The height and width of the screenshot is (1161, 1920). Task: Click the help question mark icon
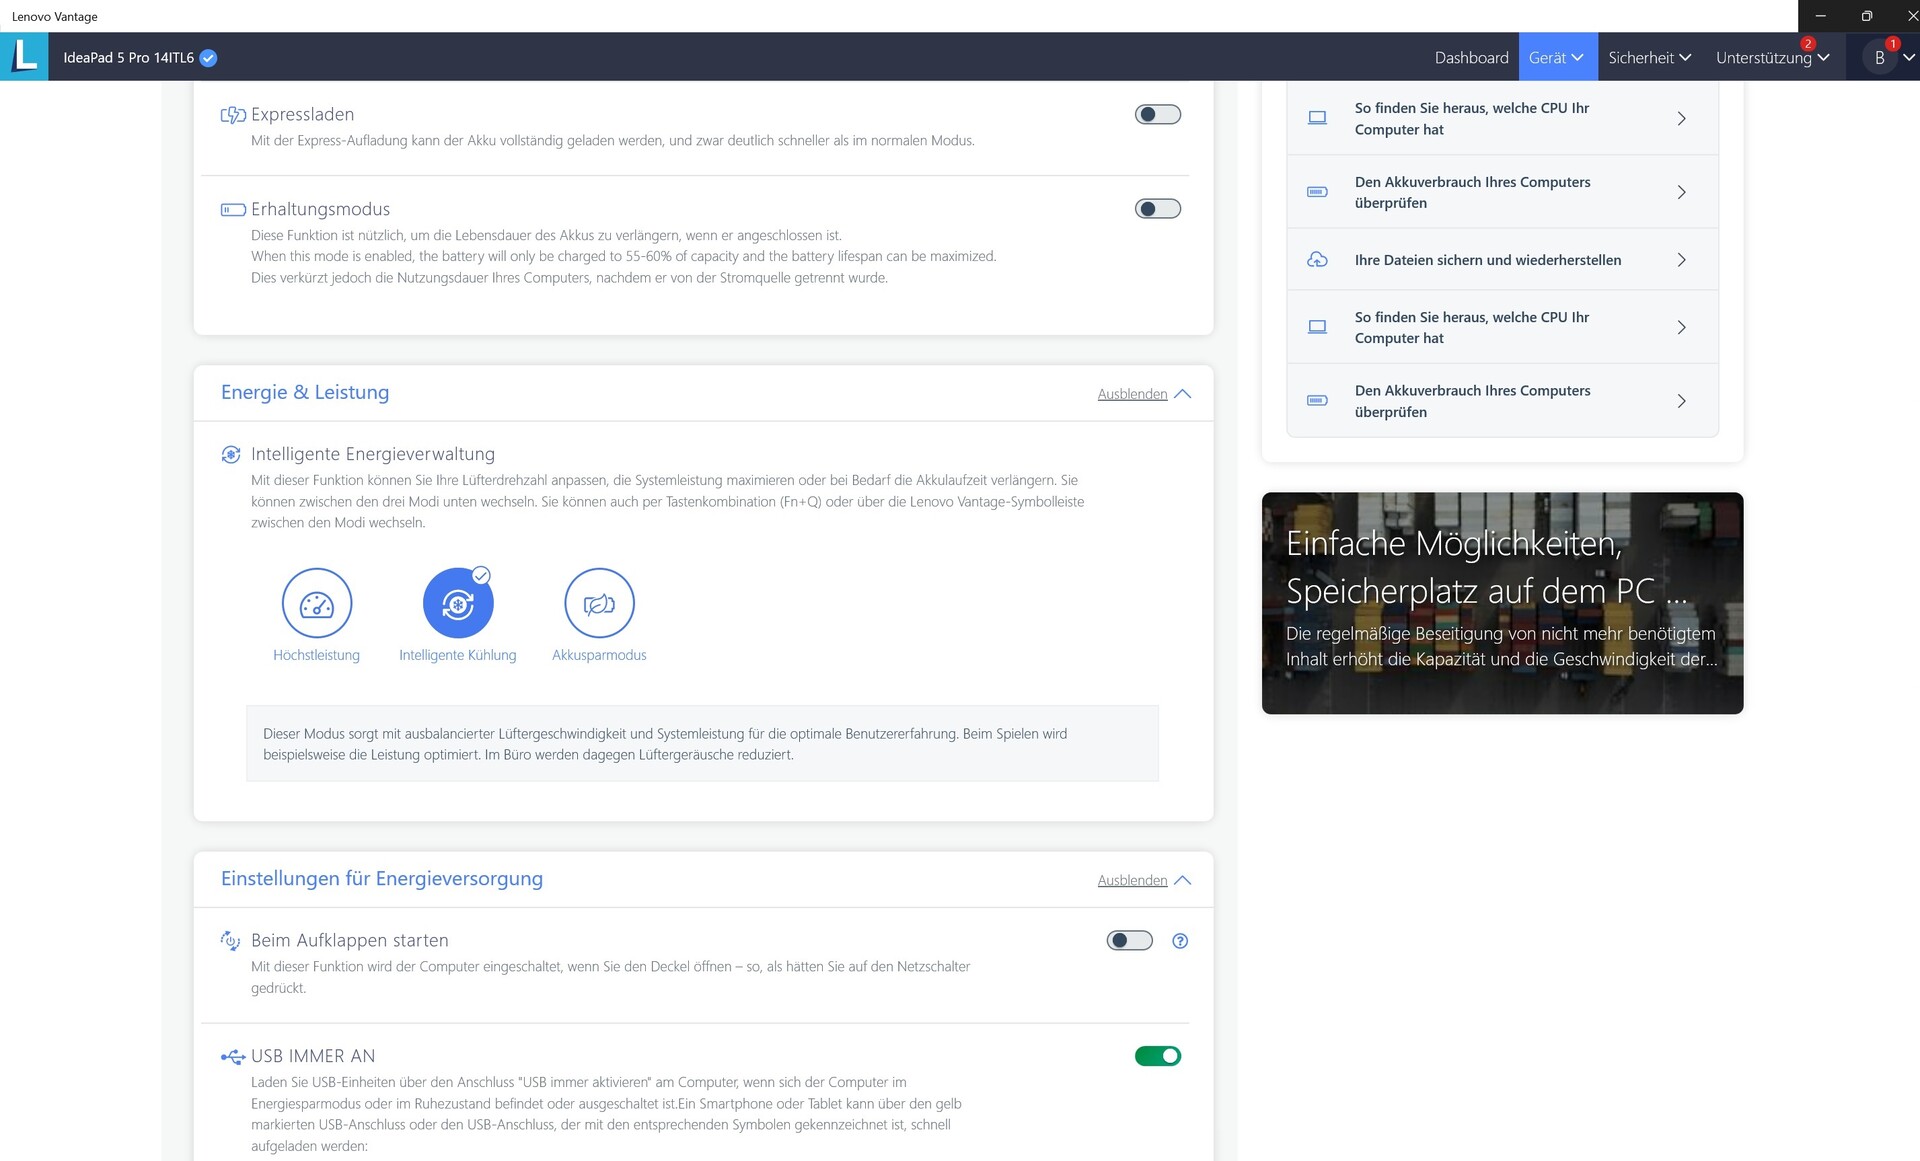(x=1180, y=941)
